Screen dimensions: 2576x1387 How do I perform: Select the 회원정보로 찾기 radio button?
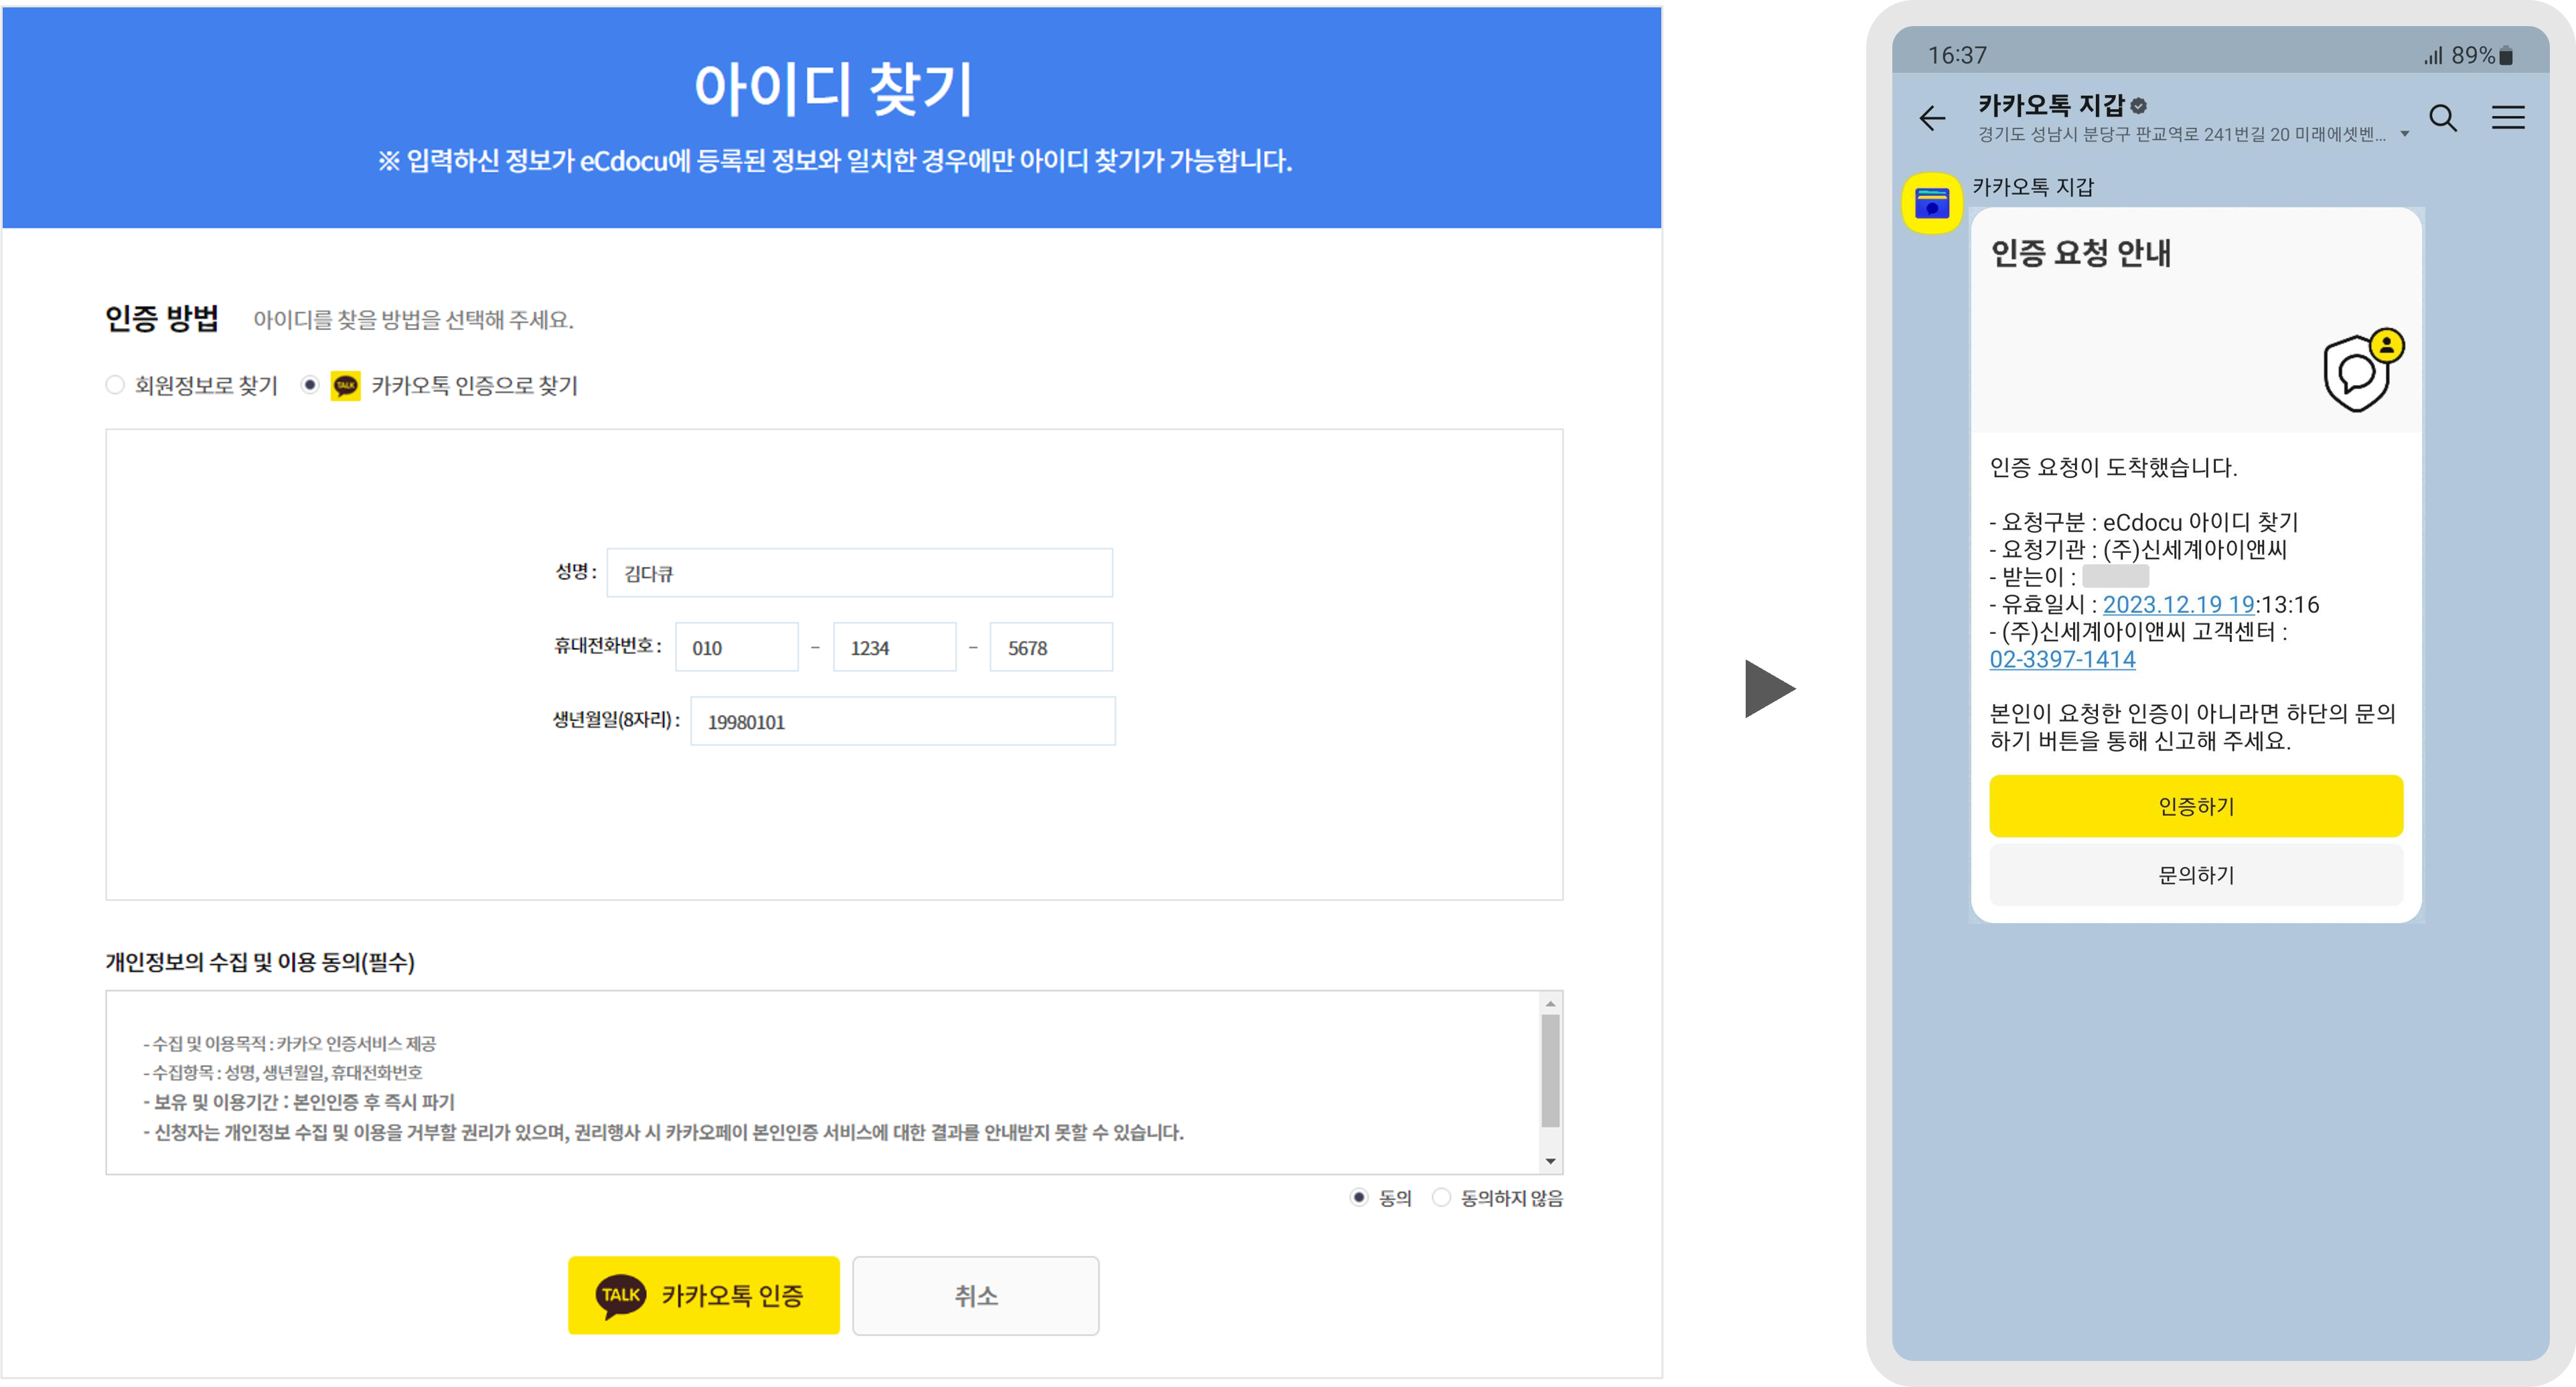[x=115, y=384]
